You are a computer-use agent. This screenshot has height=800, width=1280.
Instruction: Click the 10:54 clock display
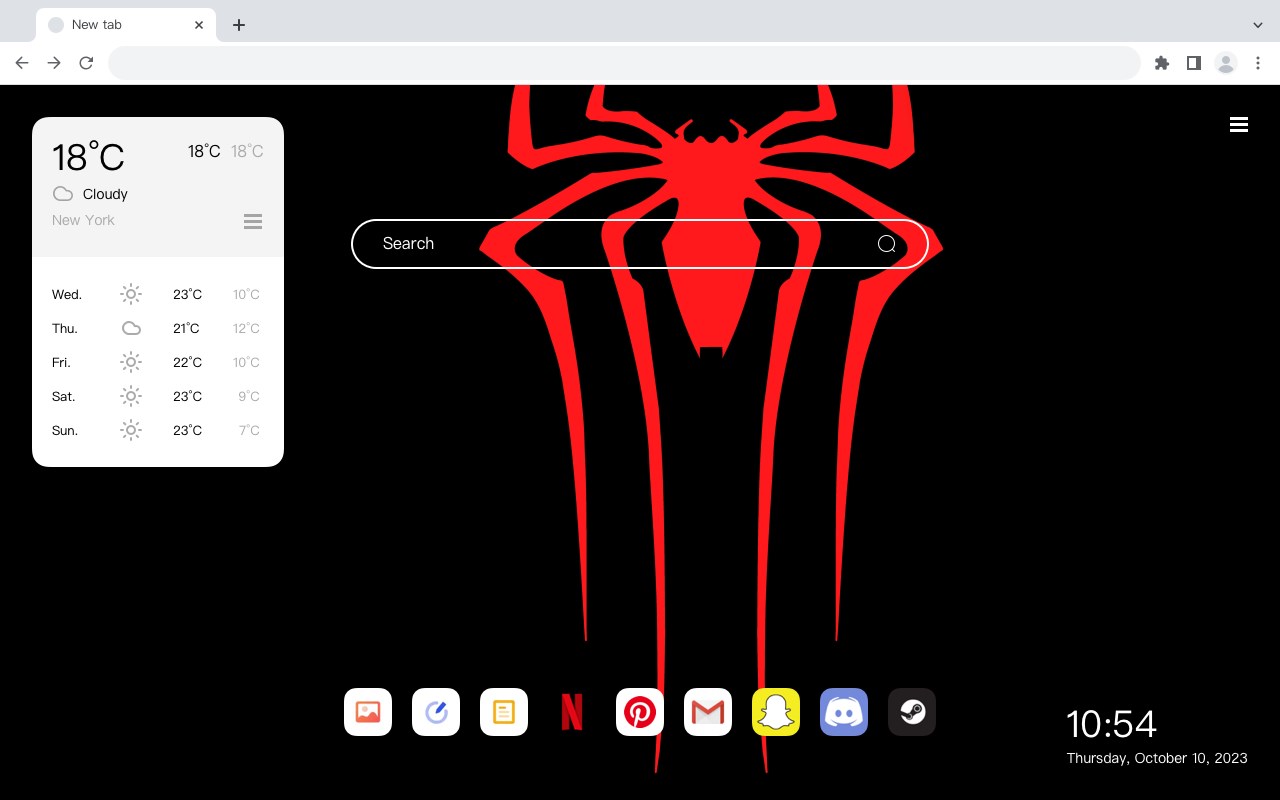coord(1111,724)
